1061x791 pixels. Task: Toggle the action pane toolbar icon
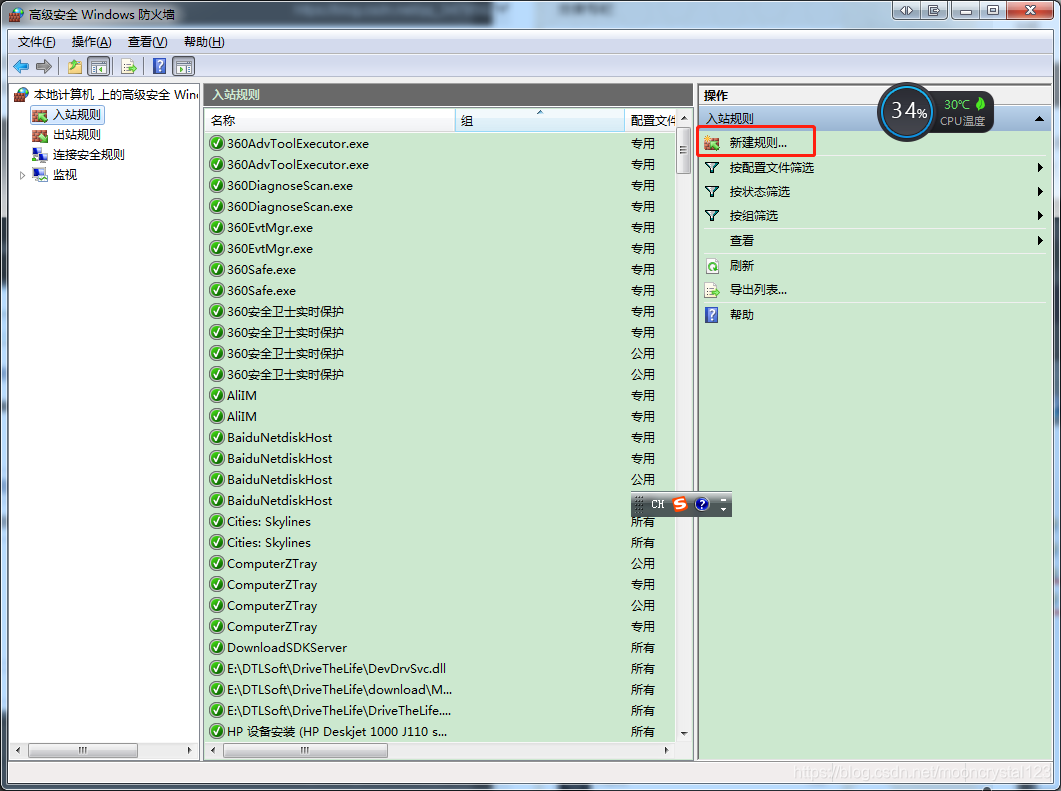coord(184,66)
